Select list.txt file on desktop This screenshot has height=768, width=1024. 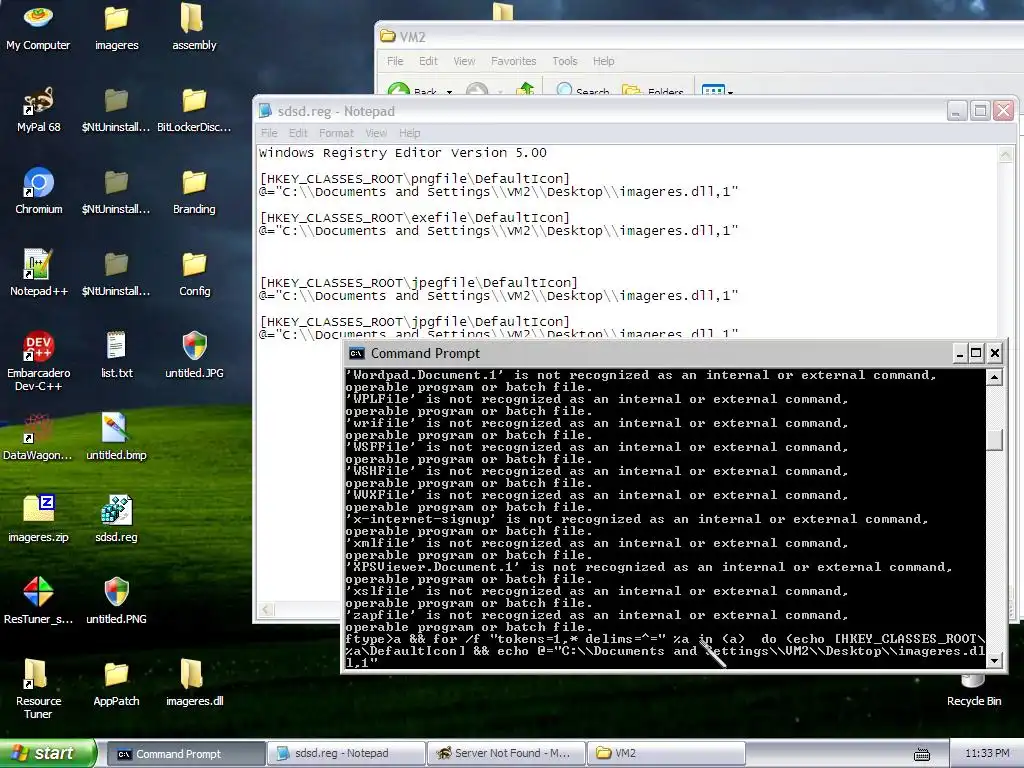click(x=116, y=355)
